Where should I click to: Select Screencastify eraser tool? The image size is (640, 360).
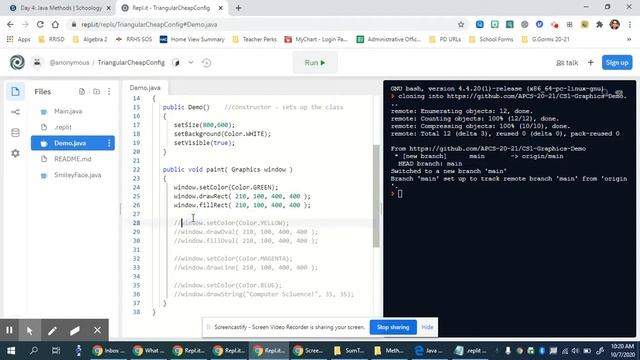tap(75, 330)
